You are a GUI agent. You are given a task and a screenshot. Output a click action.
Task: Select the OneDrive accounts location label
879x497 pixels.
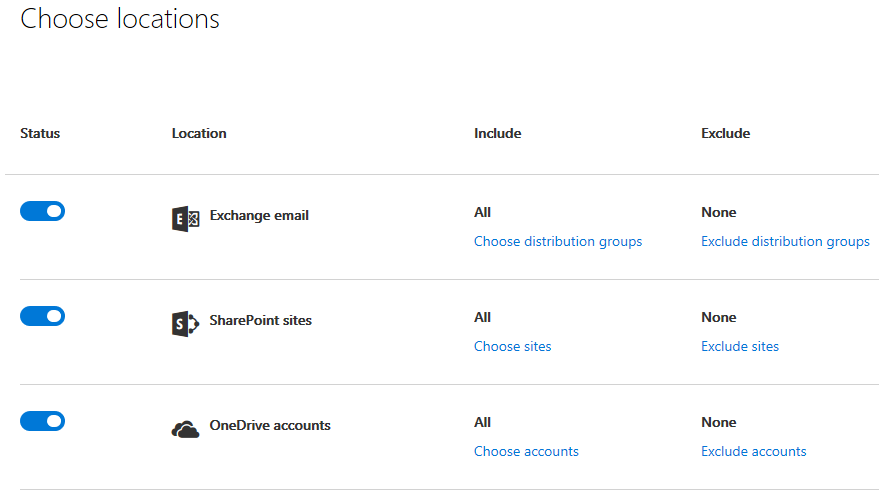click(270, 426)
